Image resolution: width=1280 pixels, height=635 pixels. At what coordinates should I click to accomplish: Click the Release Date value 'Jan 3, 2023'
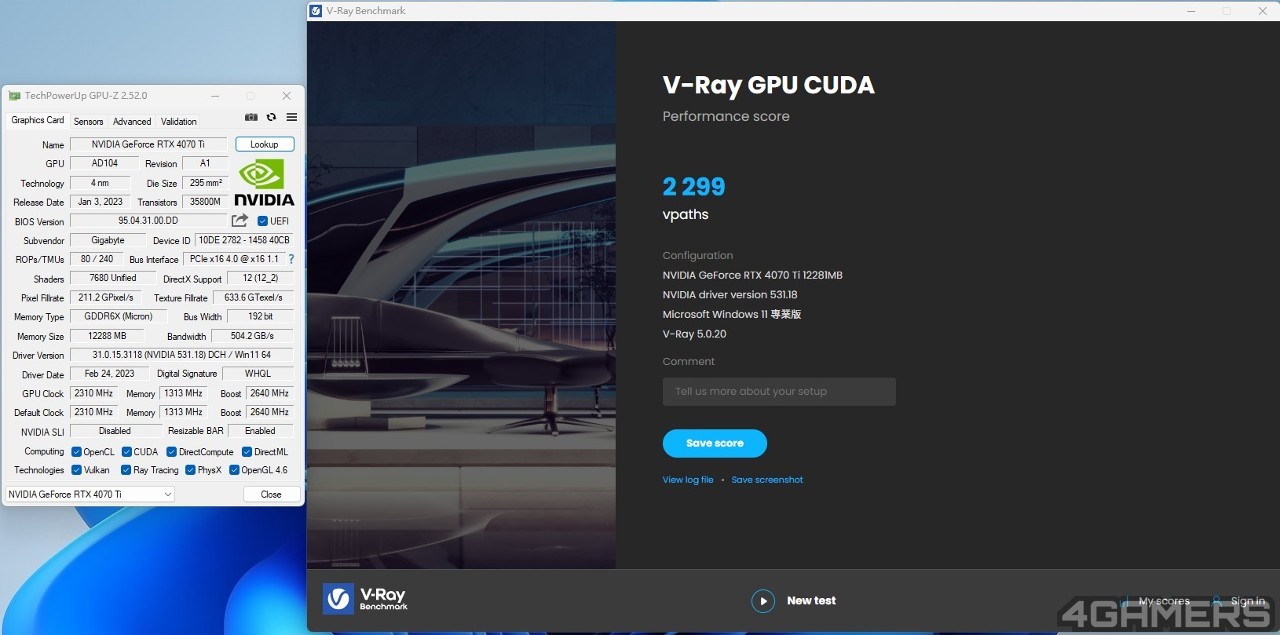[x=100, y=202]
